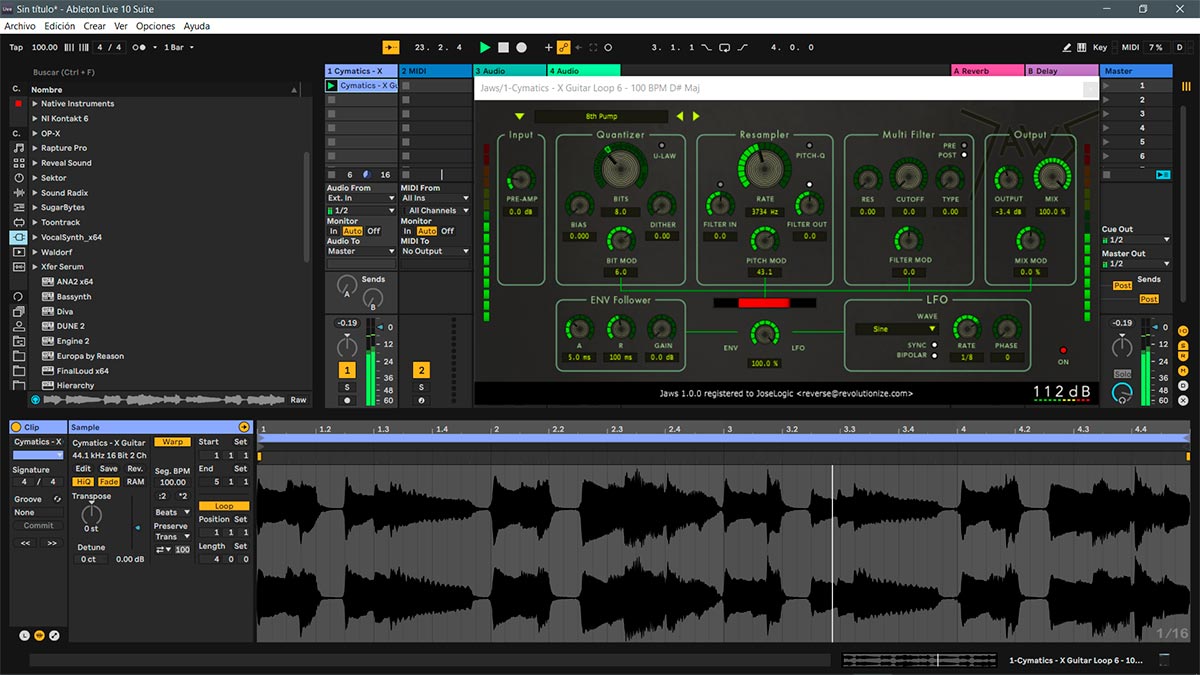The height and width of the screenshot is (675, 1200).
Task: Click the Show Launch box L icon
Action: pos(25,635)
